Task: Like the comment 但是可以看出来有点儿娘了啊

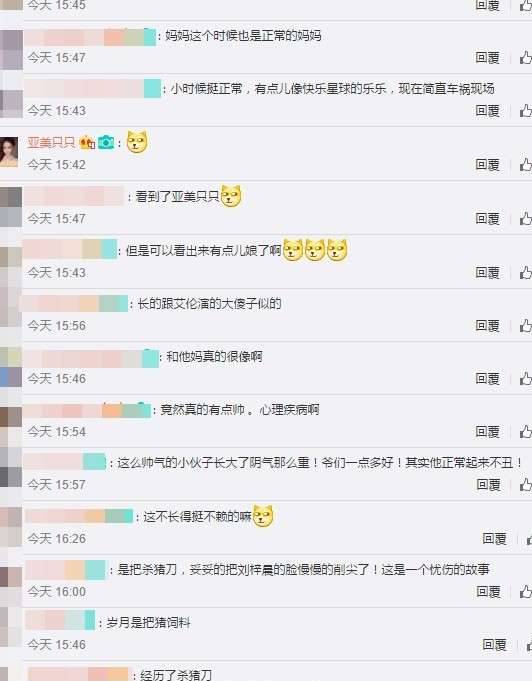Action: click(x=526, y=273)
